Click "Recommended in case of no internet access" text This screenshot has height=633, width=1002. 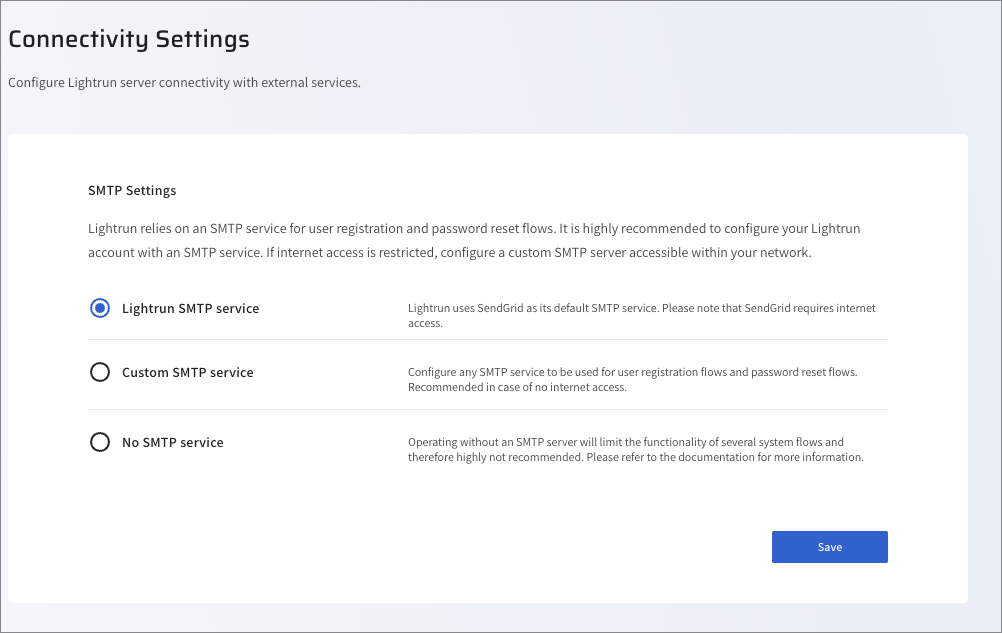tap(517, 388)
